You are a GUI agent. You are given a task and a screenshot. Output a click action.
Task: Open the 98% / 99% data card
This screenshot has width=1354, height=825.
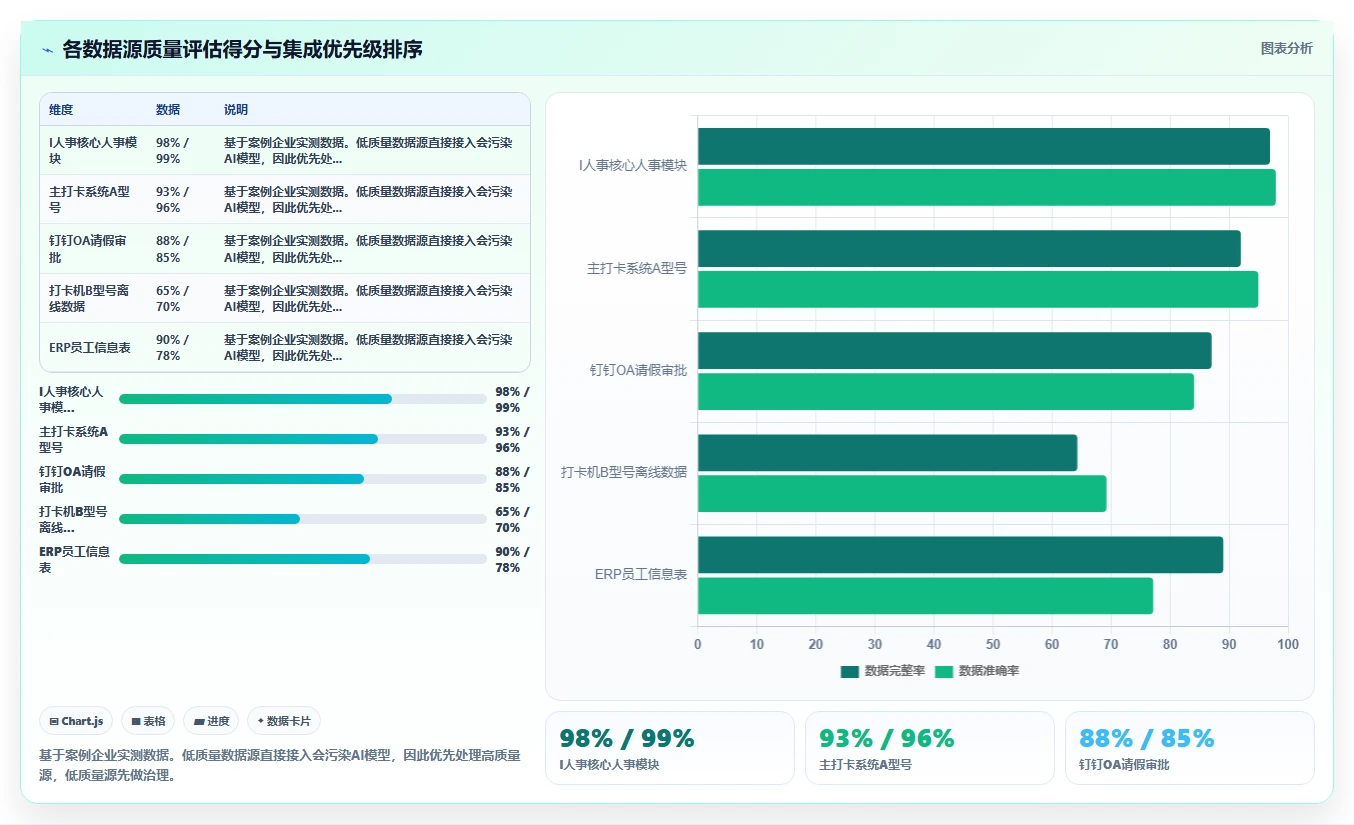coord(670,748)
